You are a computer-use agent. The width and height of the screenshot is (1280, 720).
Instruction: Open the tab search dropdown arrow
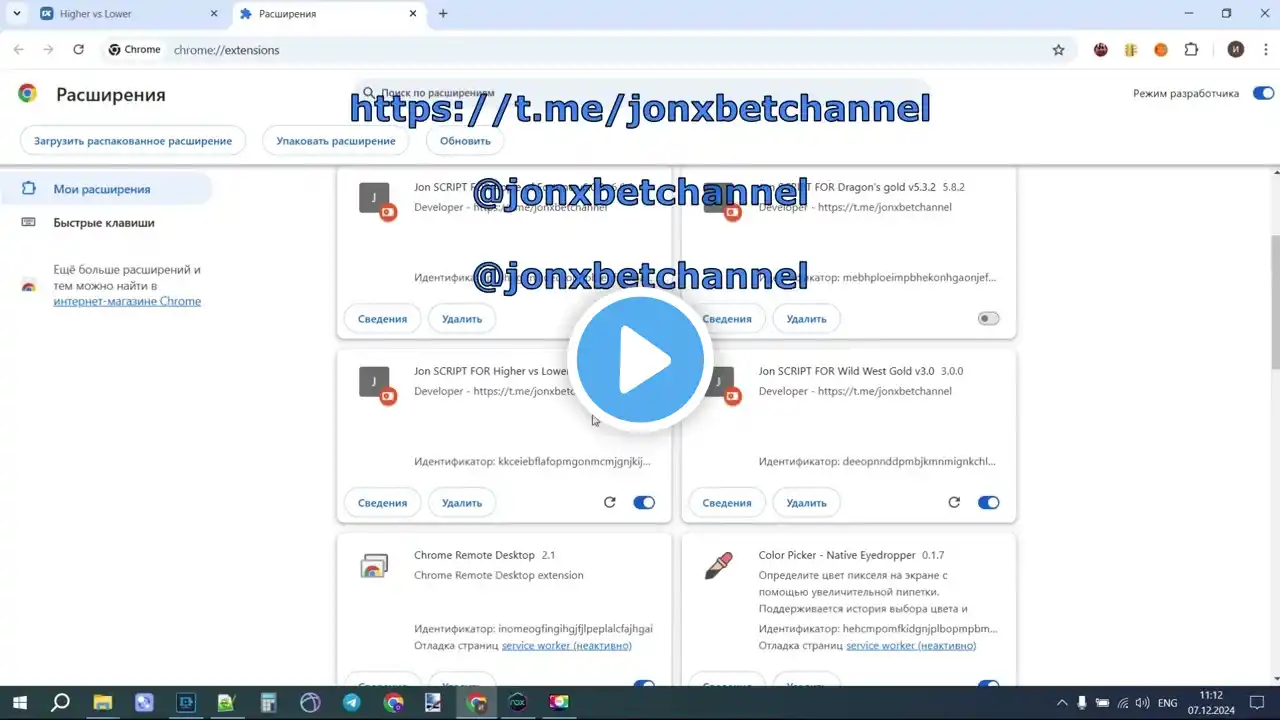coord(17,14)
